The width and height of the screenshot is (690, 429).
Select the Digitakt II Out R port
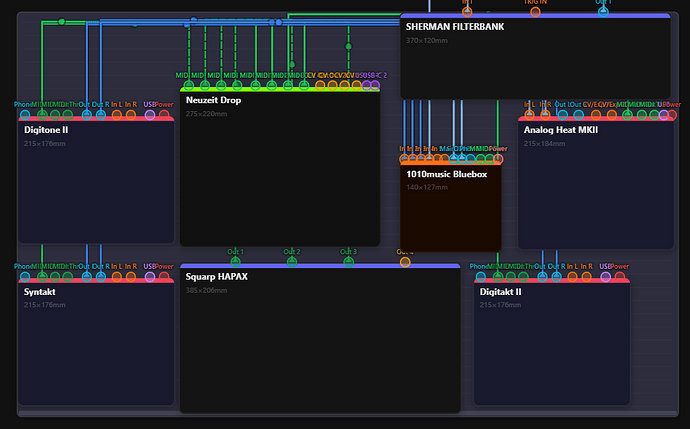point(557,277)
